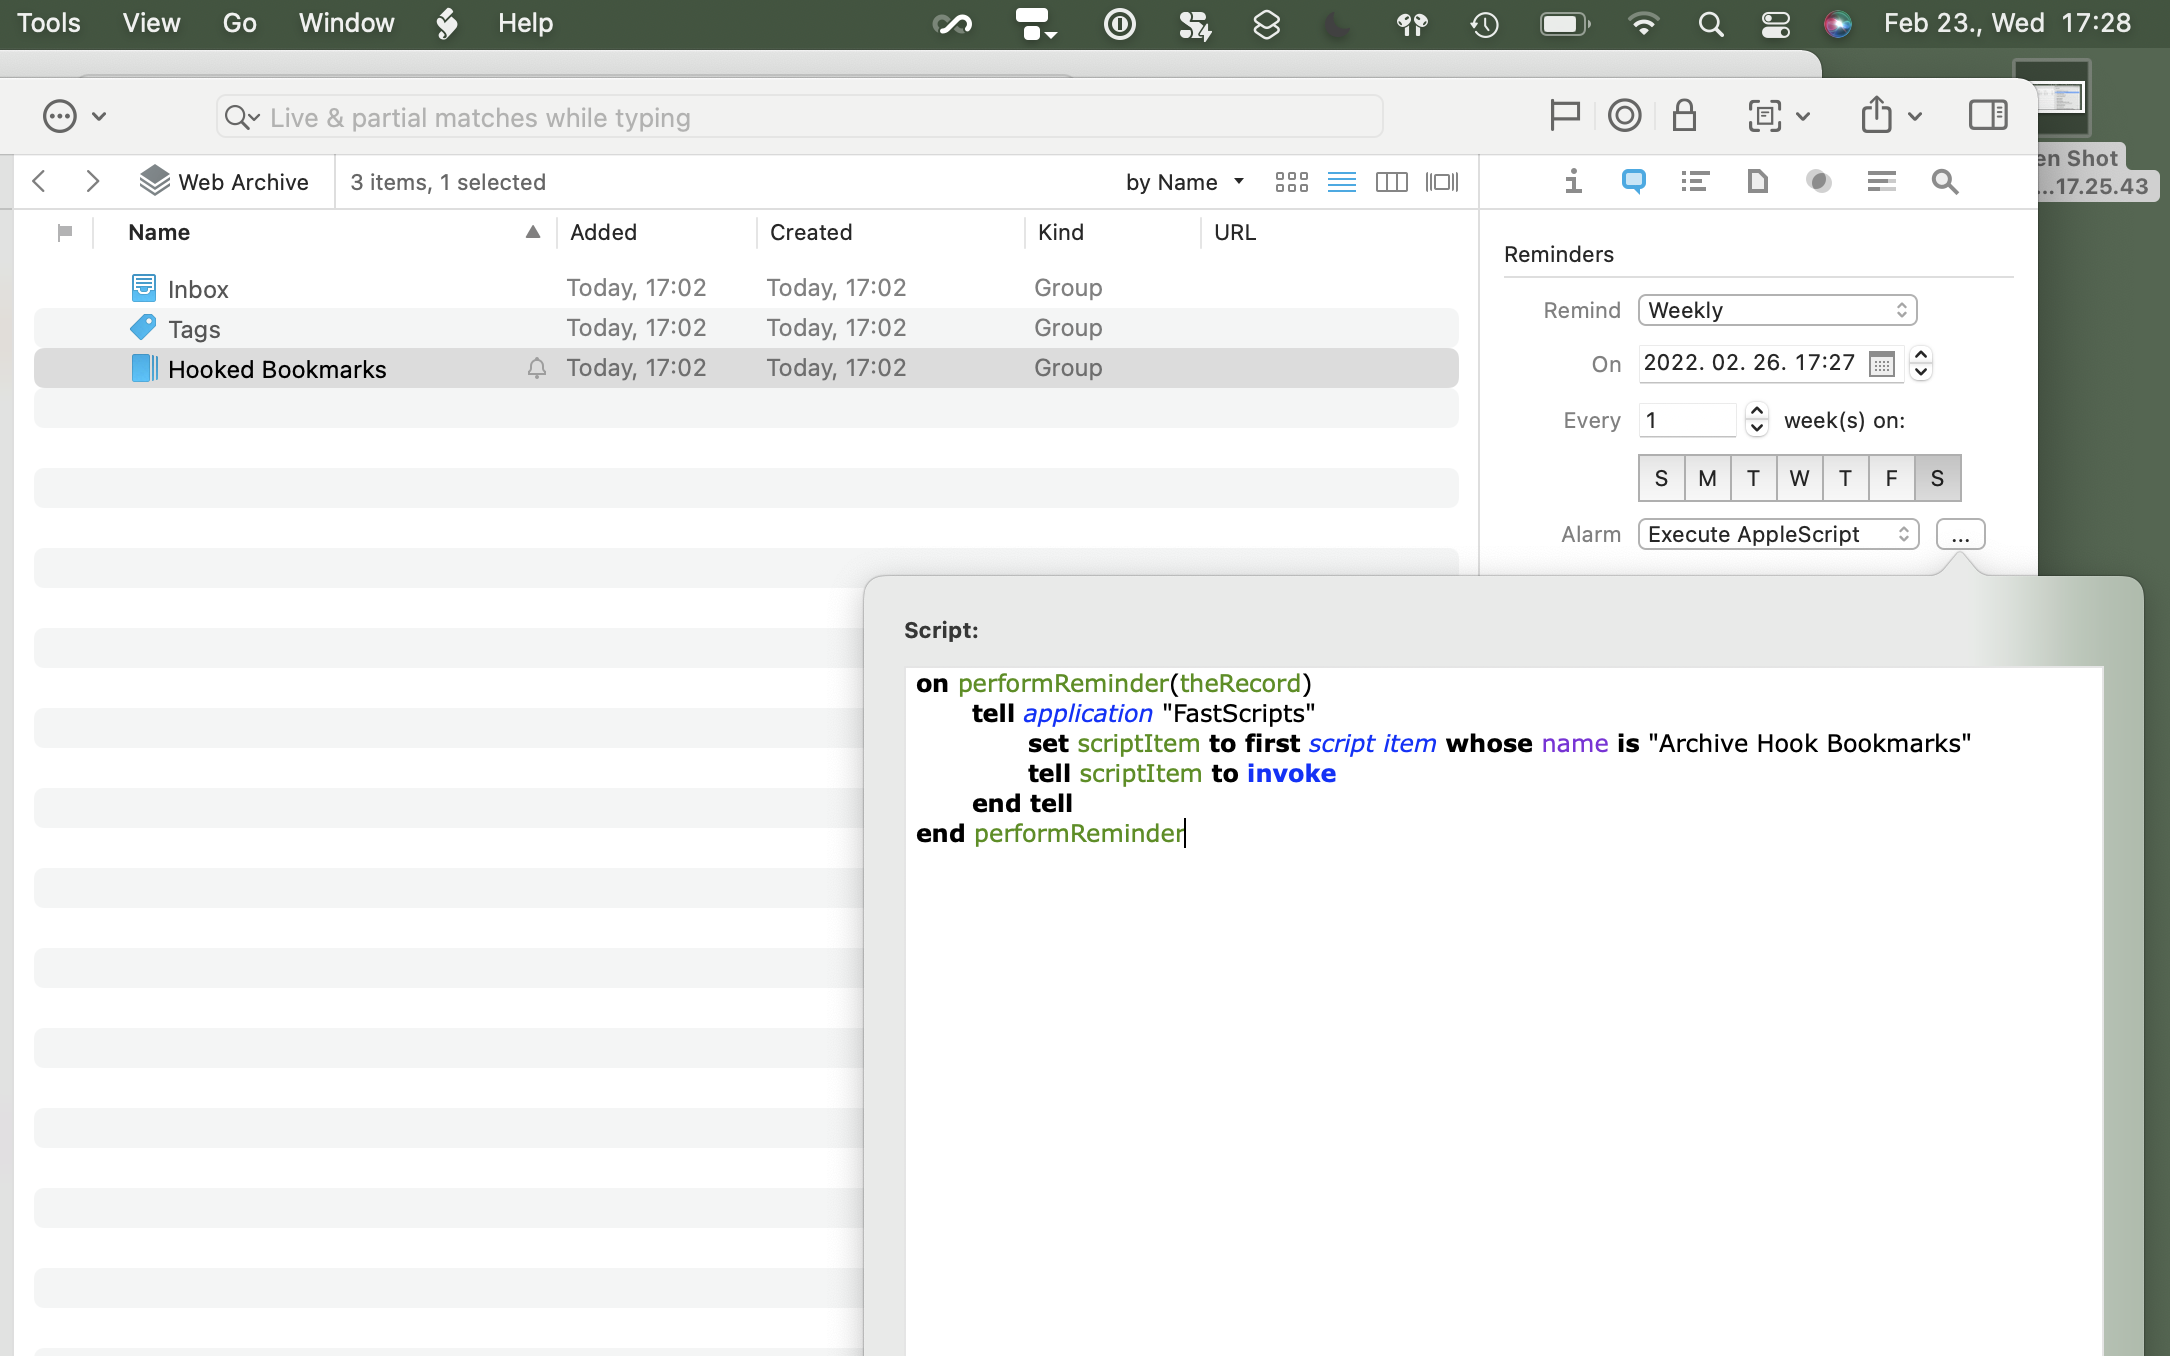Image resolution: width=2170 pixels, height=1356 pixels.
Task: Toggle Saturday in weekday selector
Action: (1937, 478)
